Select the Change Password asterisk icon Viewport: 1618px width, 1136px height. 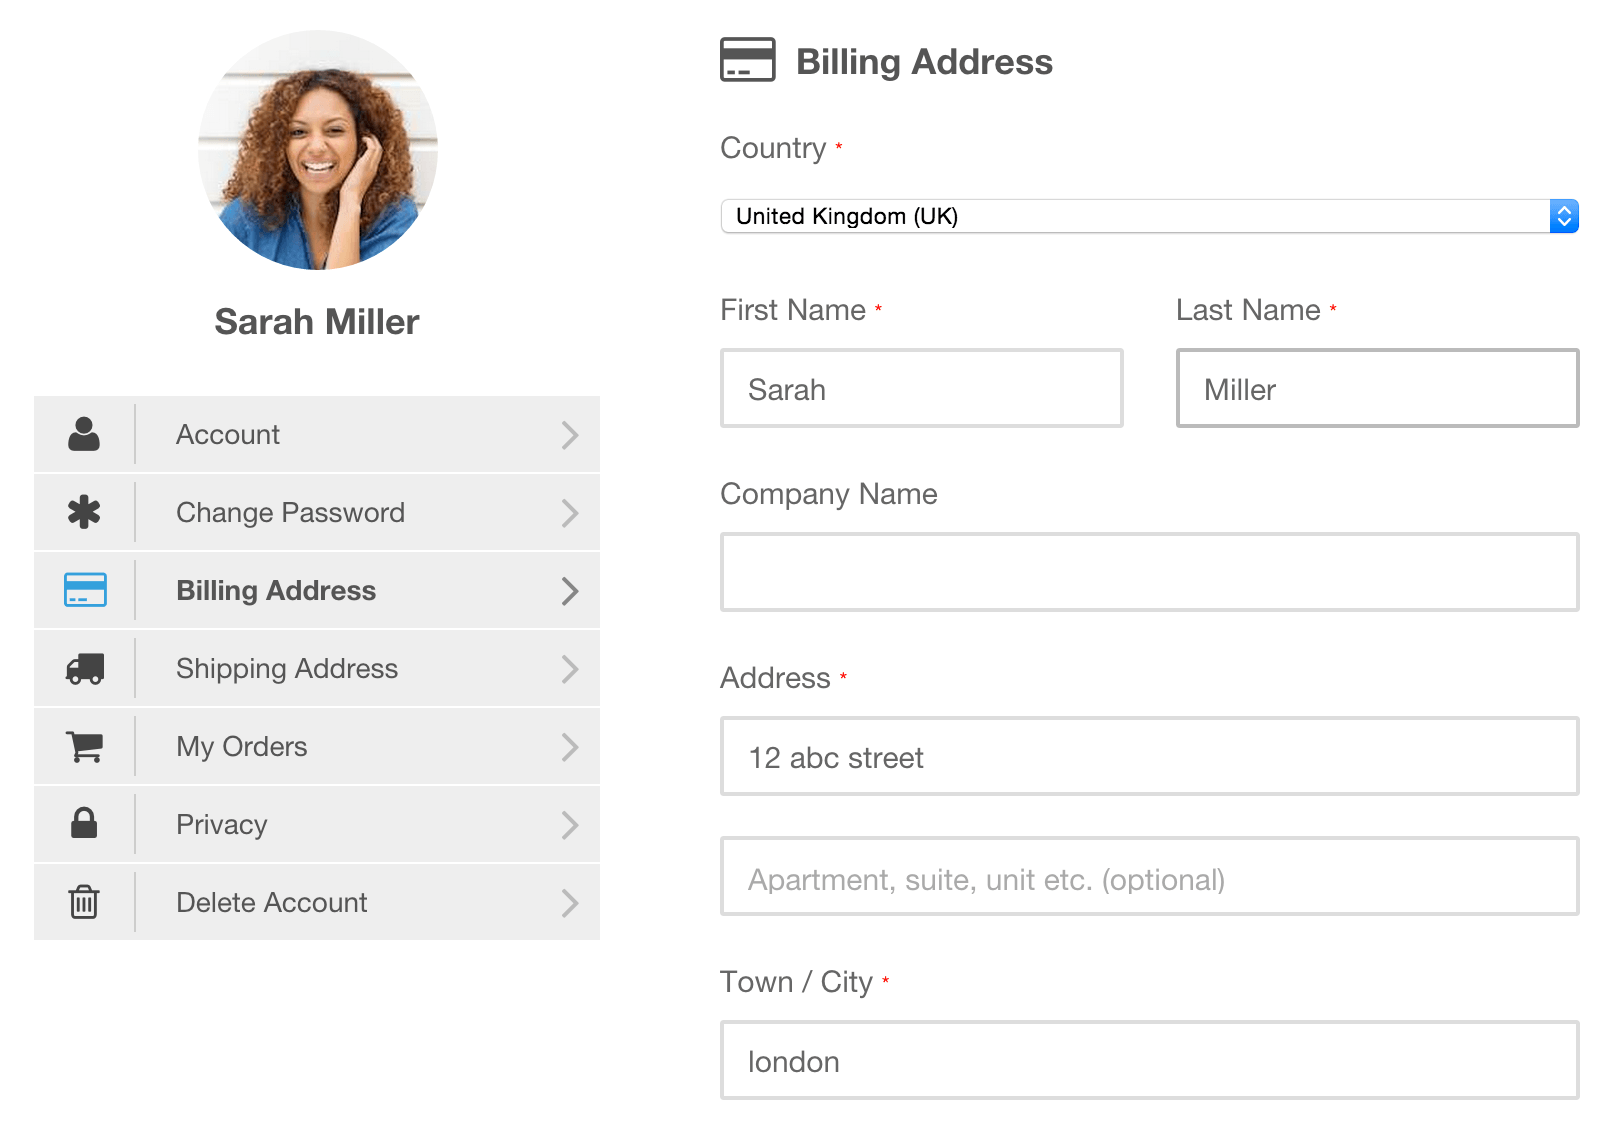point(84,512)
